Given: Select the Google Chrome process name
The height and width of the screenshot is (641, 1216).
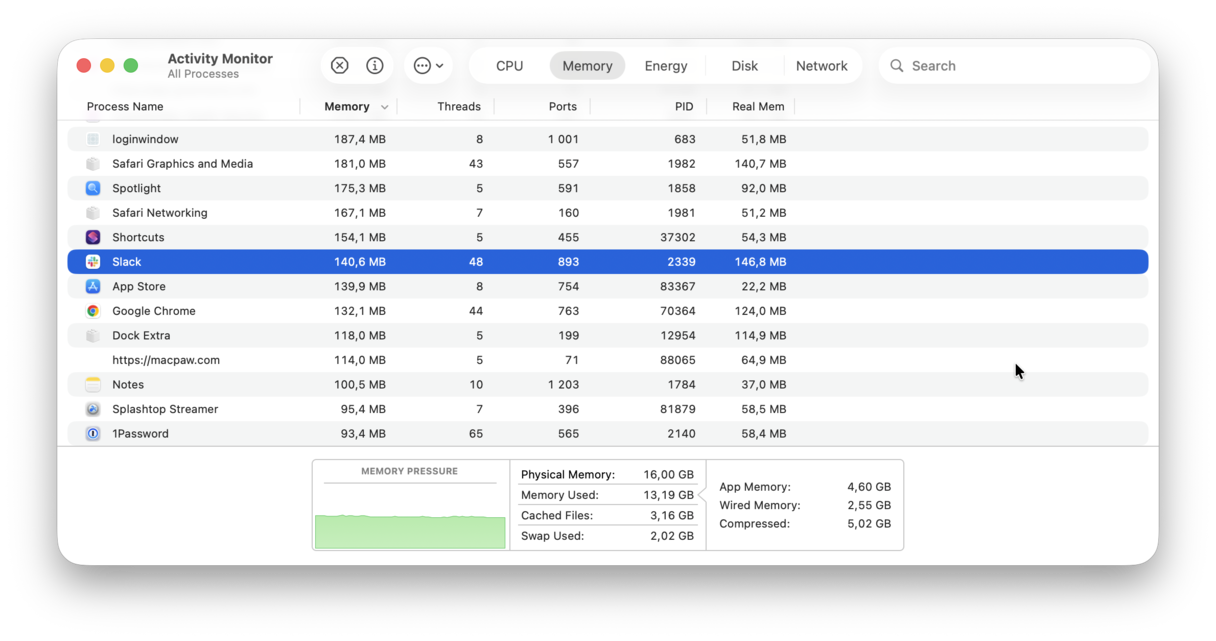Looking at the screenshot, I should (x=154, y=311).
